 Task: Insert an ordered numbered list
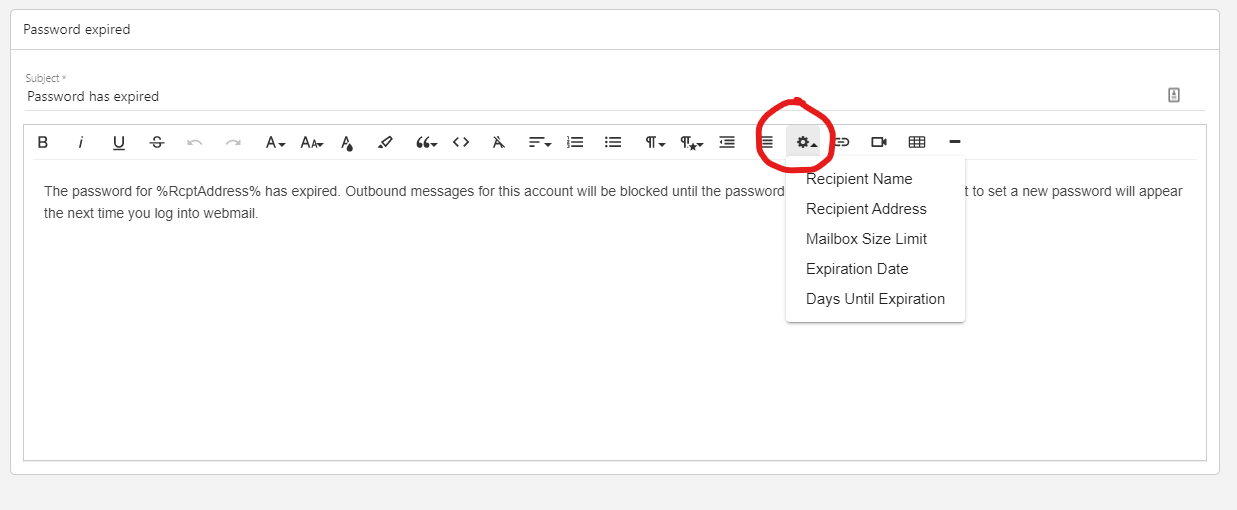[575, 142]
